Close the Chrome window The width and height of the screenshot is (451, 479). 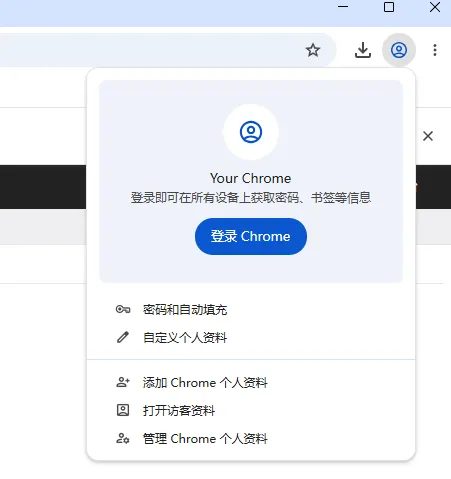[x=435, y=7]
